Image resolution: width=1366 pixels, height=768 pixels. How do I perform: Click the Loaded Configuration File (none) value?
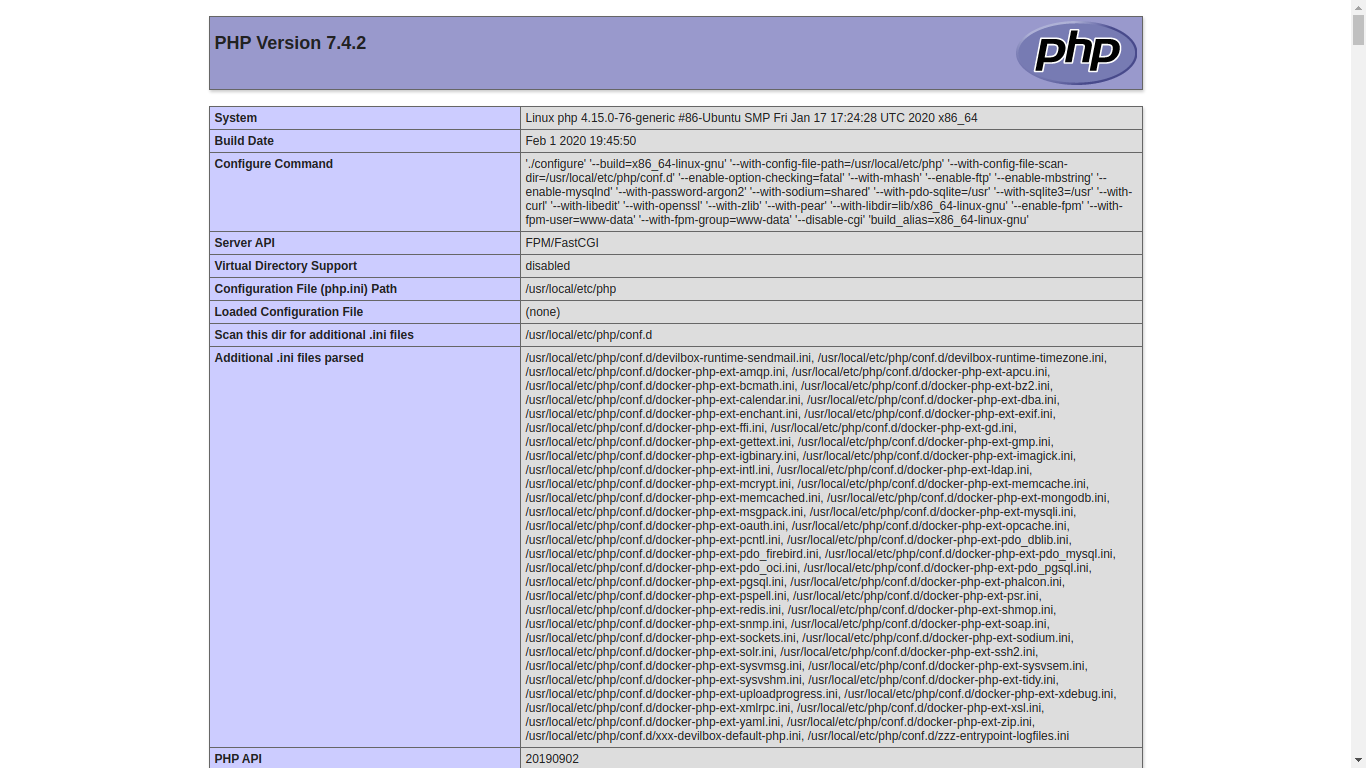point(541,312)
